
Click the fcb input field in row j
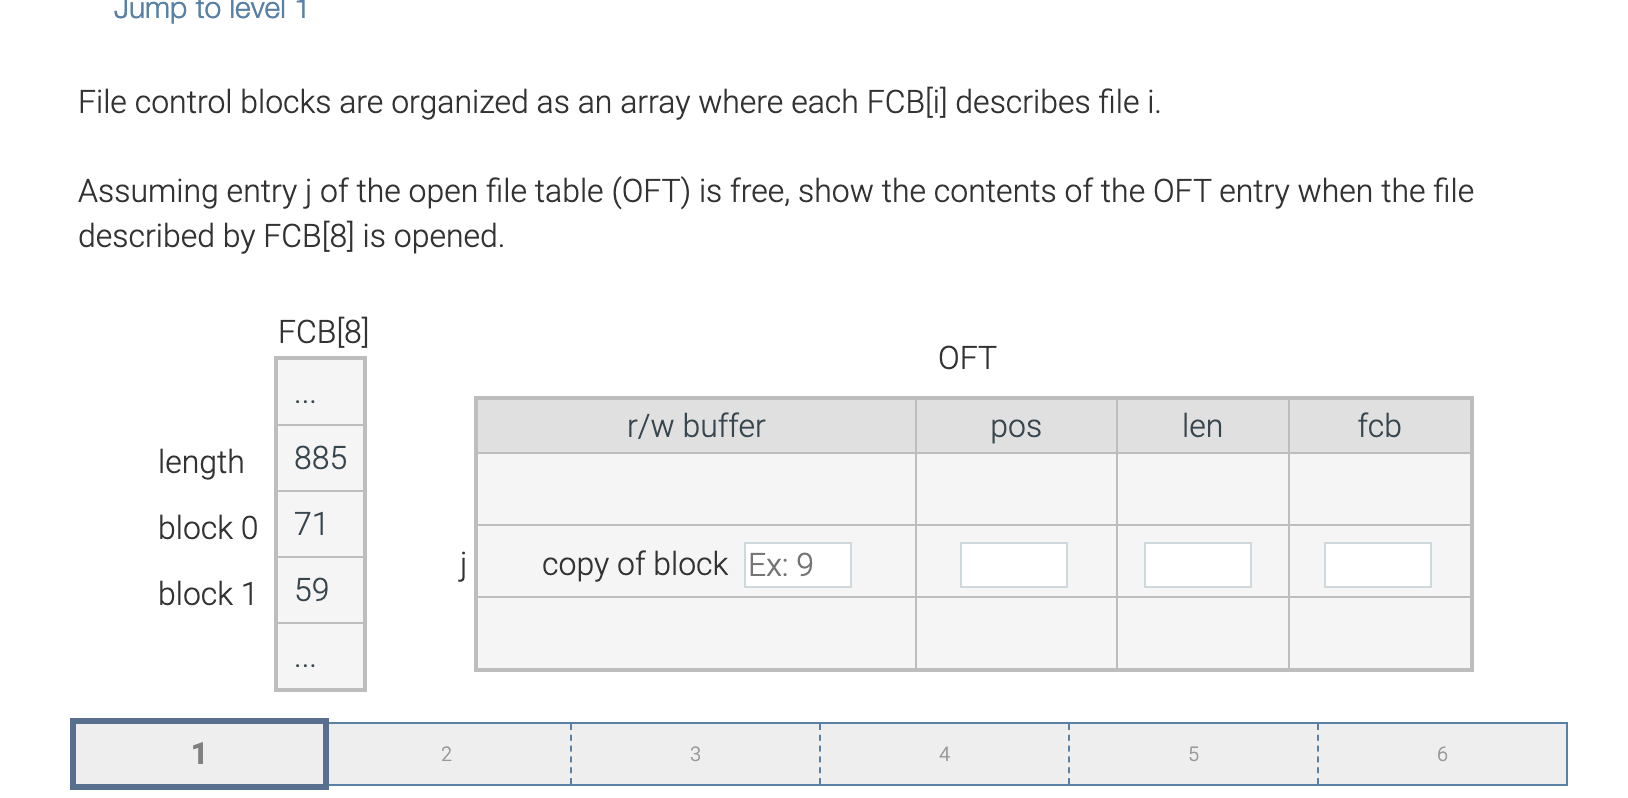point(1378,565)
